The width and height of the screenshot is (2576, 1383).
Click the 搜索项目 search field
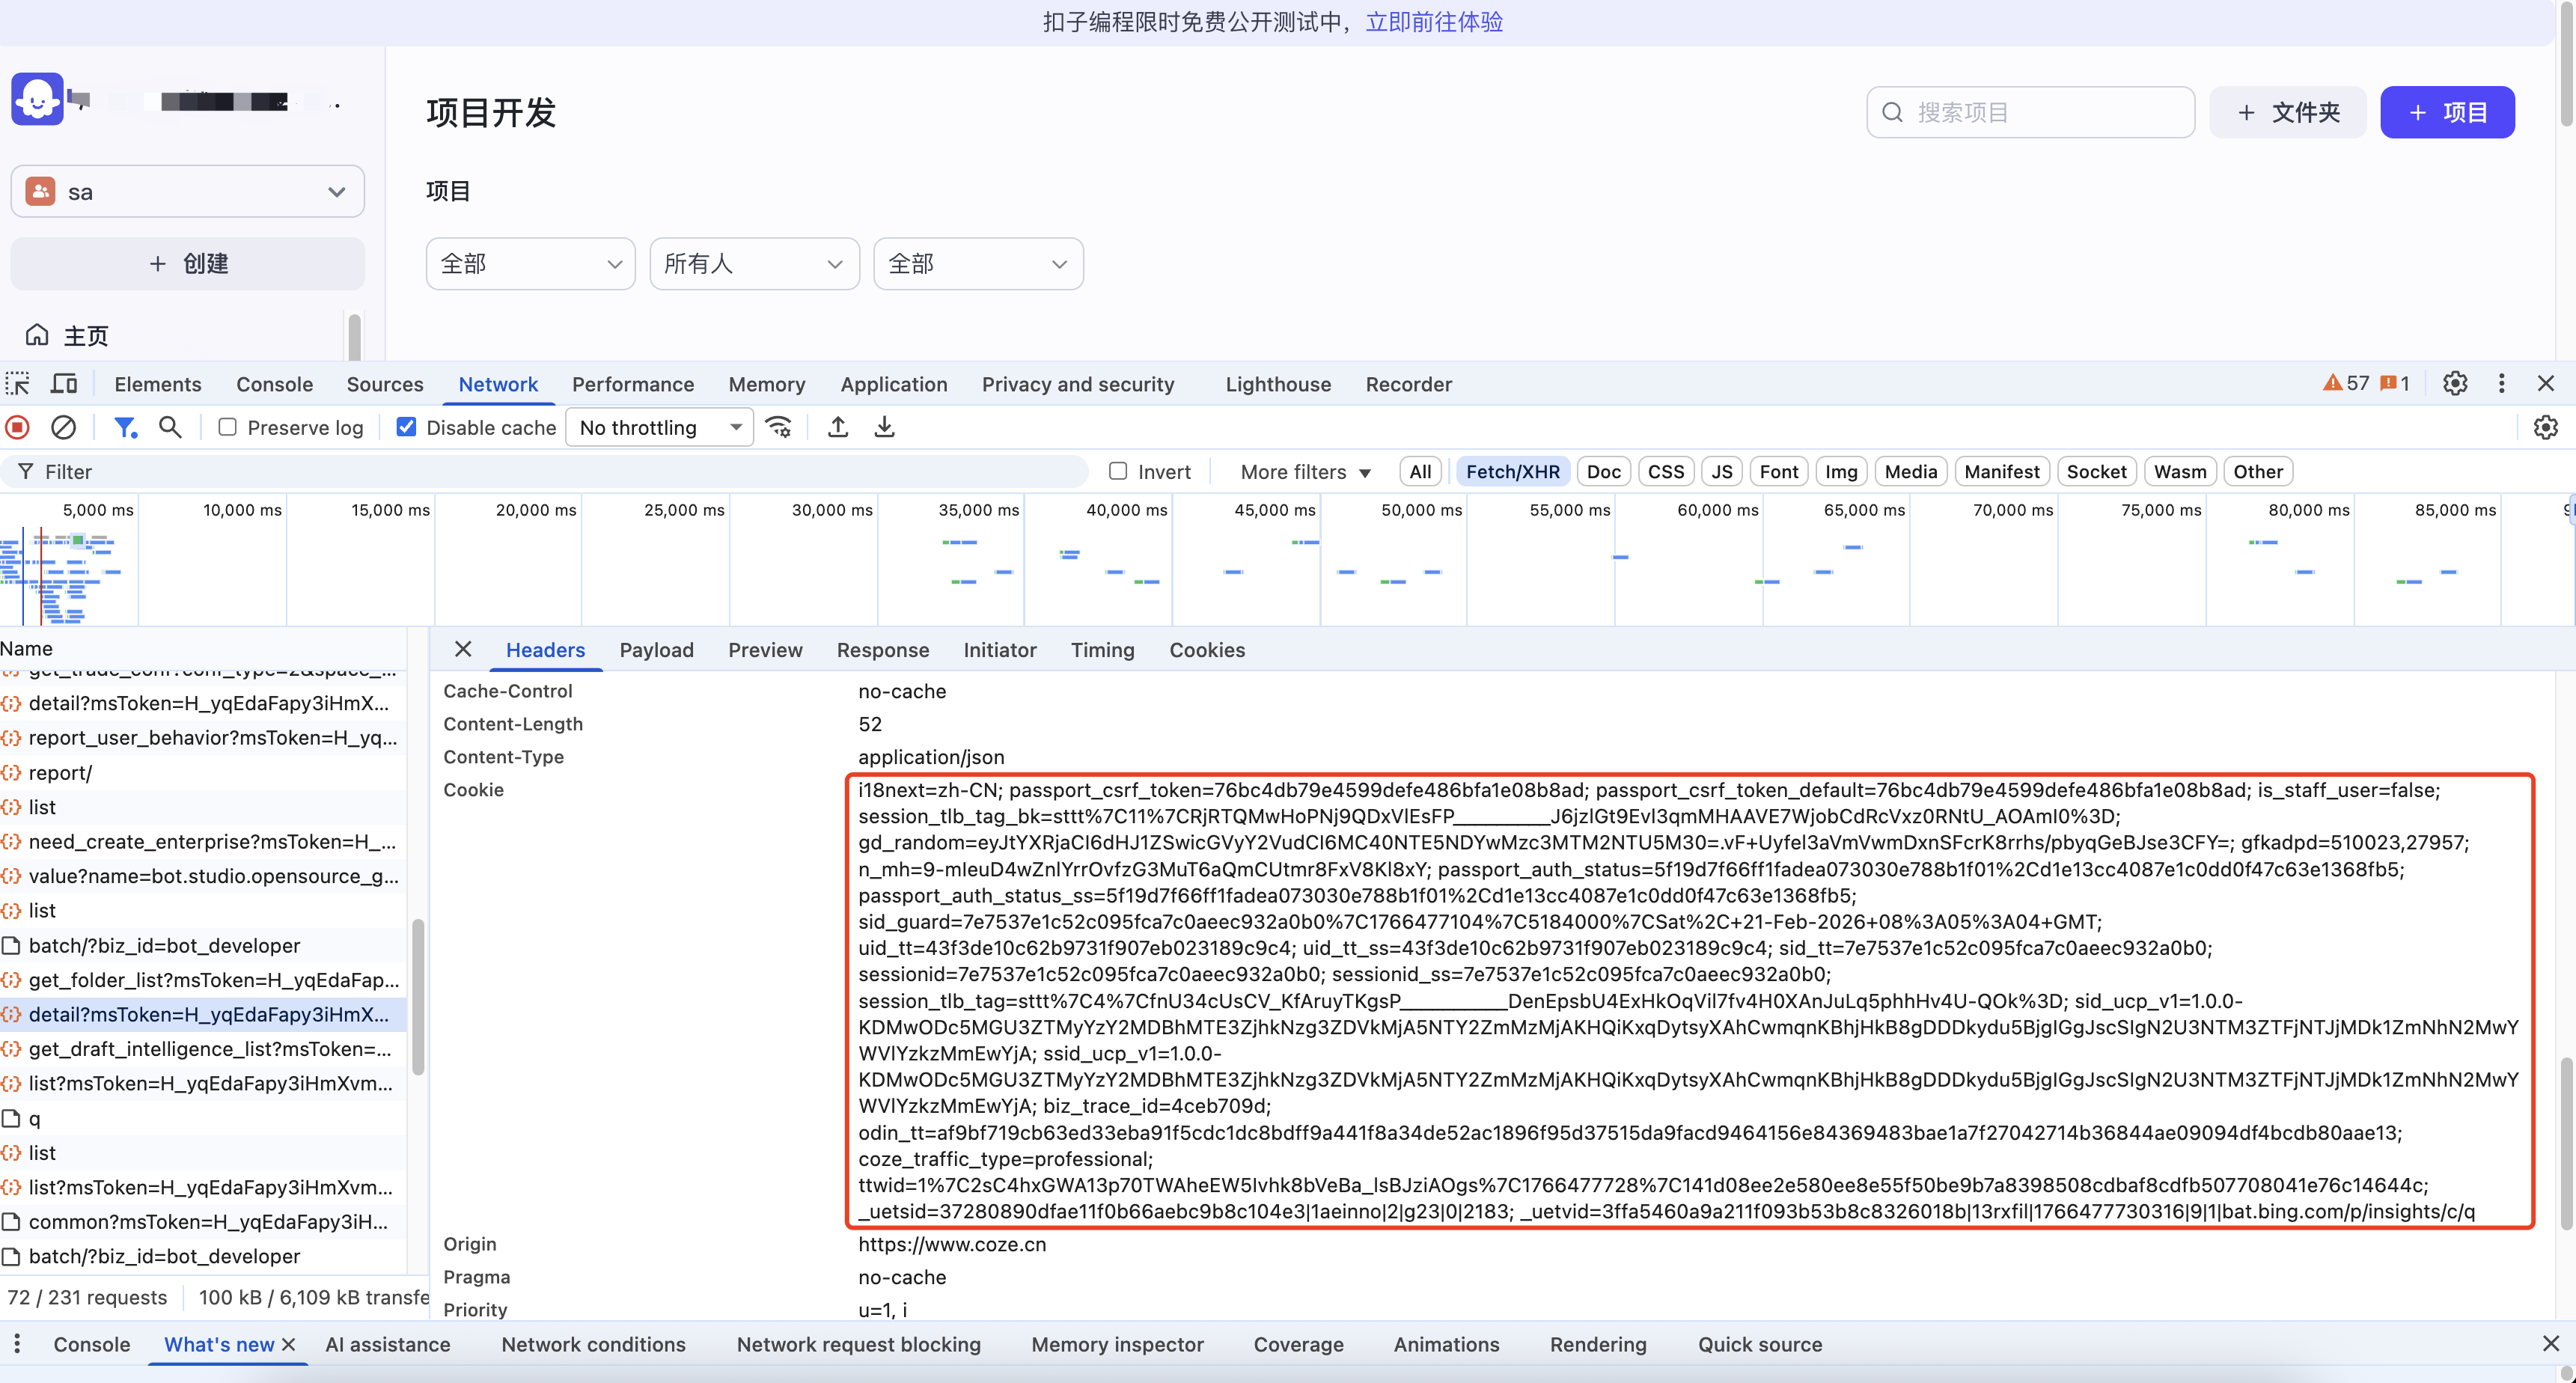[2030, 112]
